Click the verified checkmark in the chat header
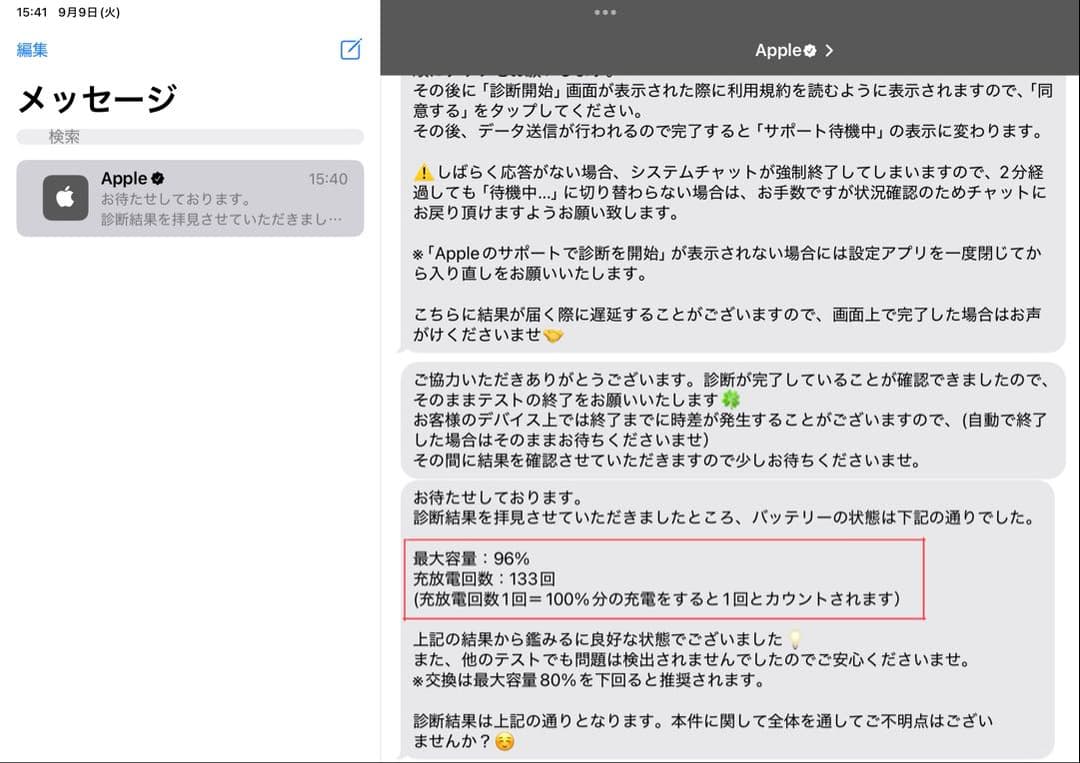 [x=811, y=49]
